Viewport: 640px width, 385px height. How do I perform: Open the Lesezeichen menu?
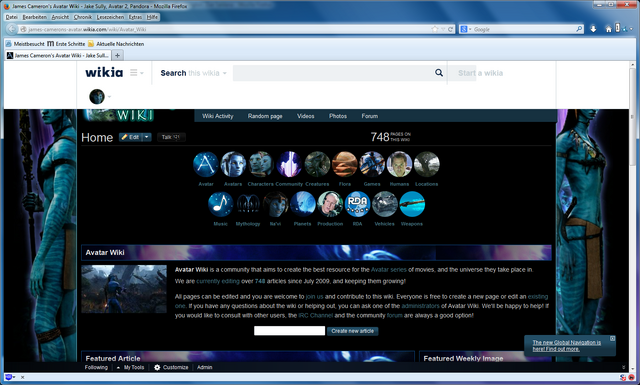tap(110, 17)
